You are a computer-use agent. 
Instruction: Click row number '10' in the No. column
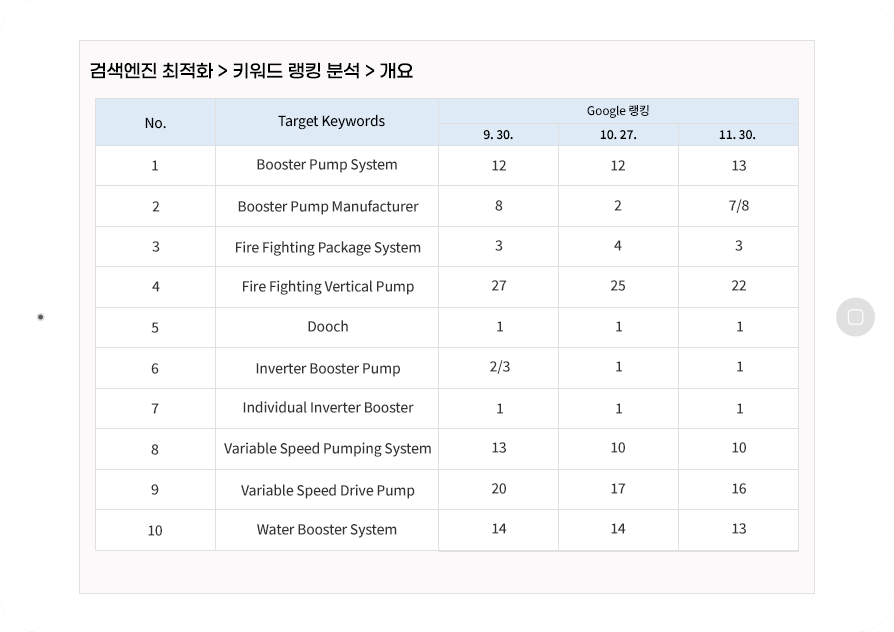click(x=155, y=530)
